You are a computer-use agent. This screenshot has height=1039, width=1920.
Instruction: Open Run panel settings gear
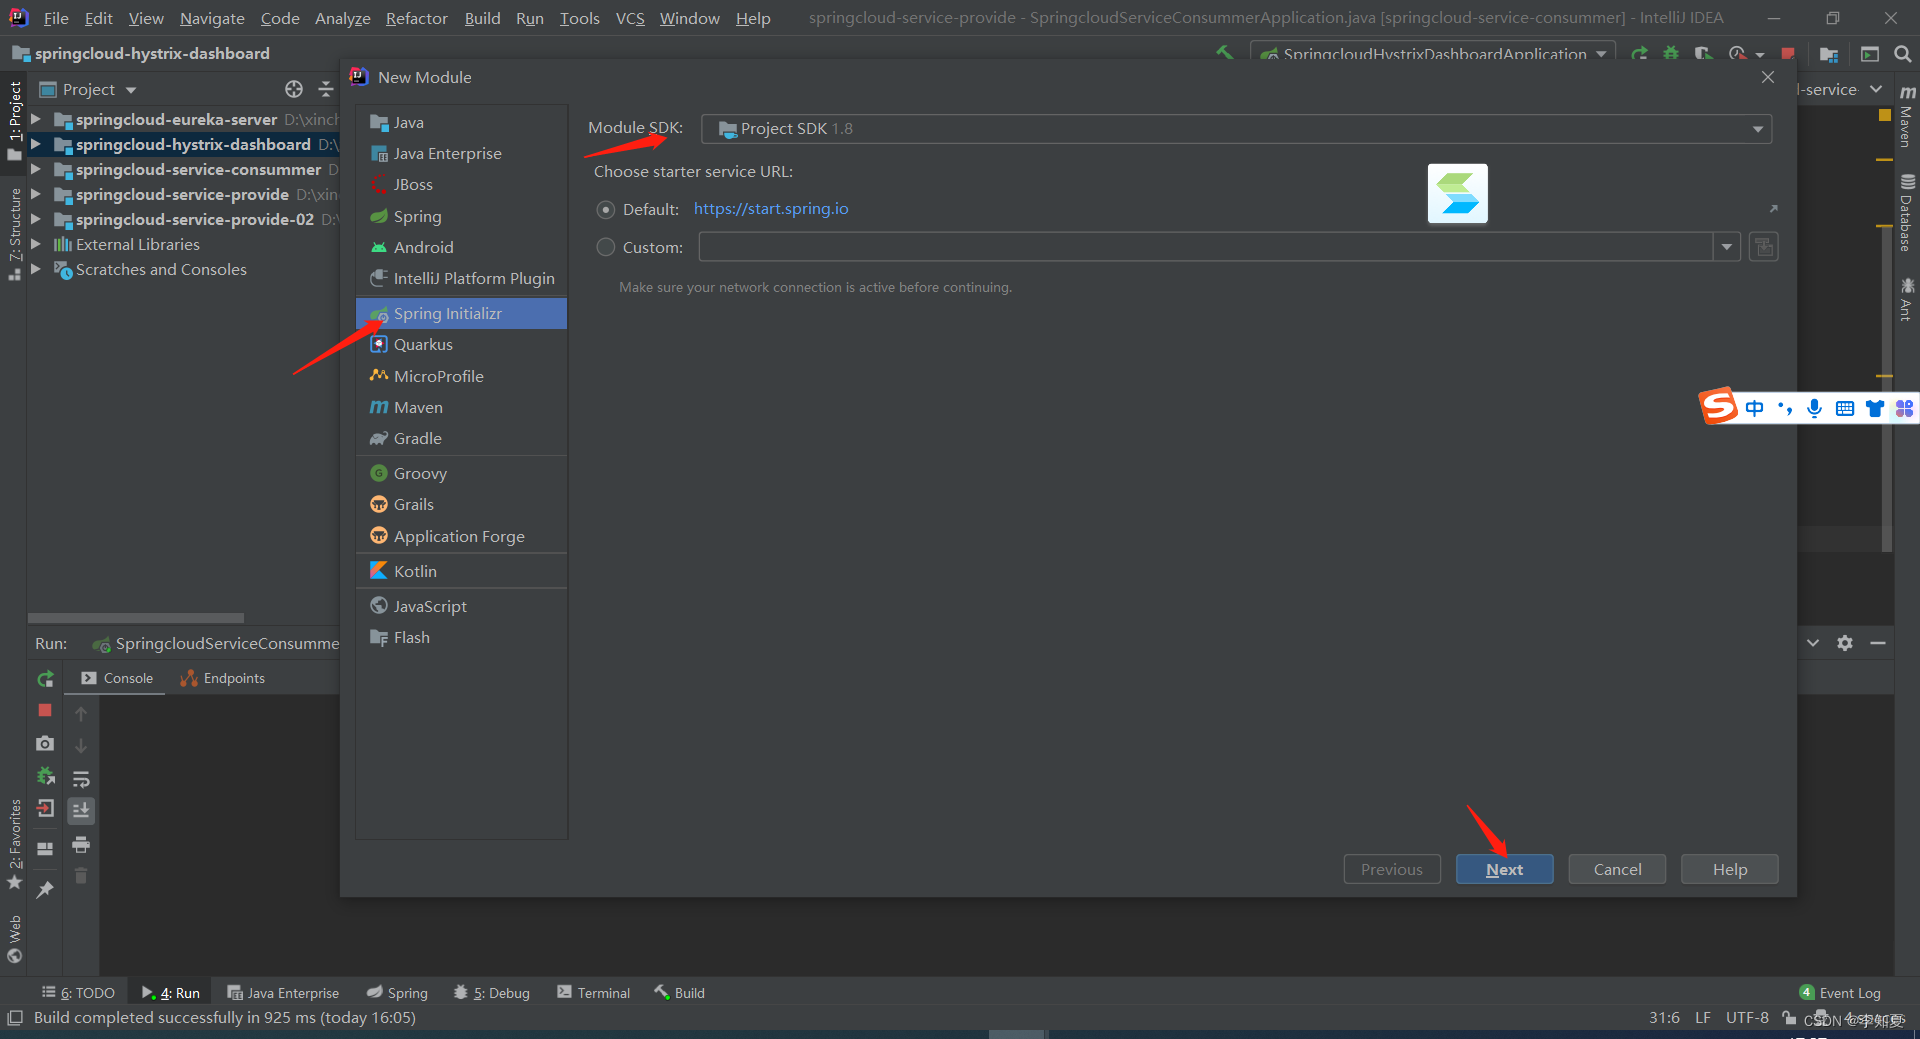point(1845,643)
